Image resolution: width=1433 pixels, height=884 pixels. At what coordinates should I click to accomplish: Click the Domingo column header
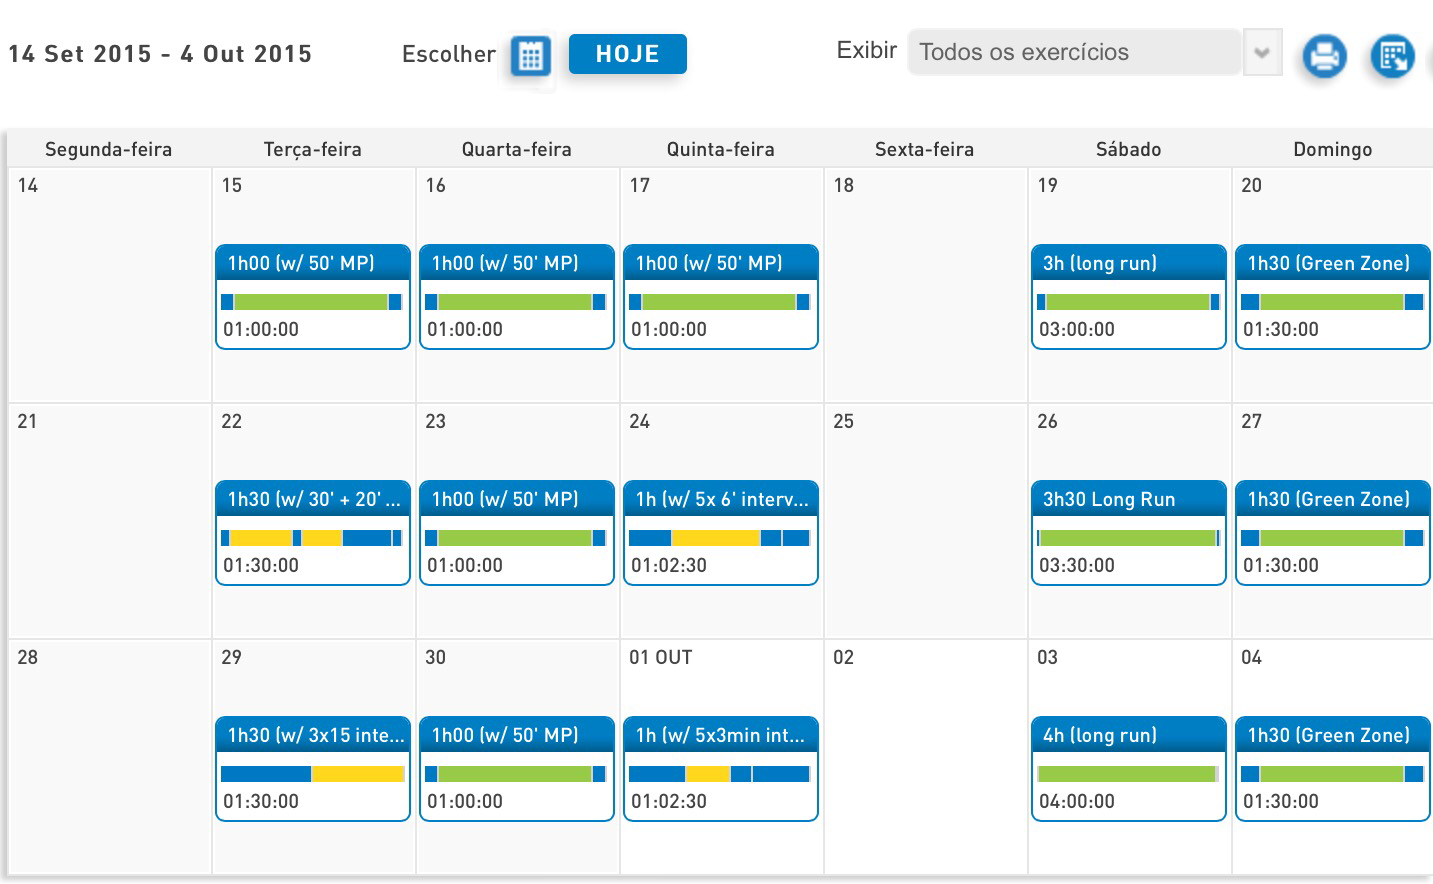[x=1332, y=149]
